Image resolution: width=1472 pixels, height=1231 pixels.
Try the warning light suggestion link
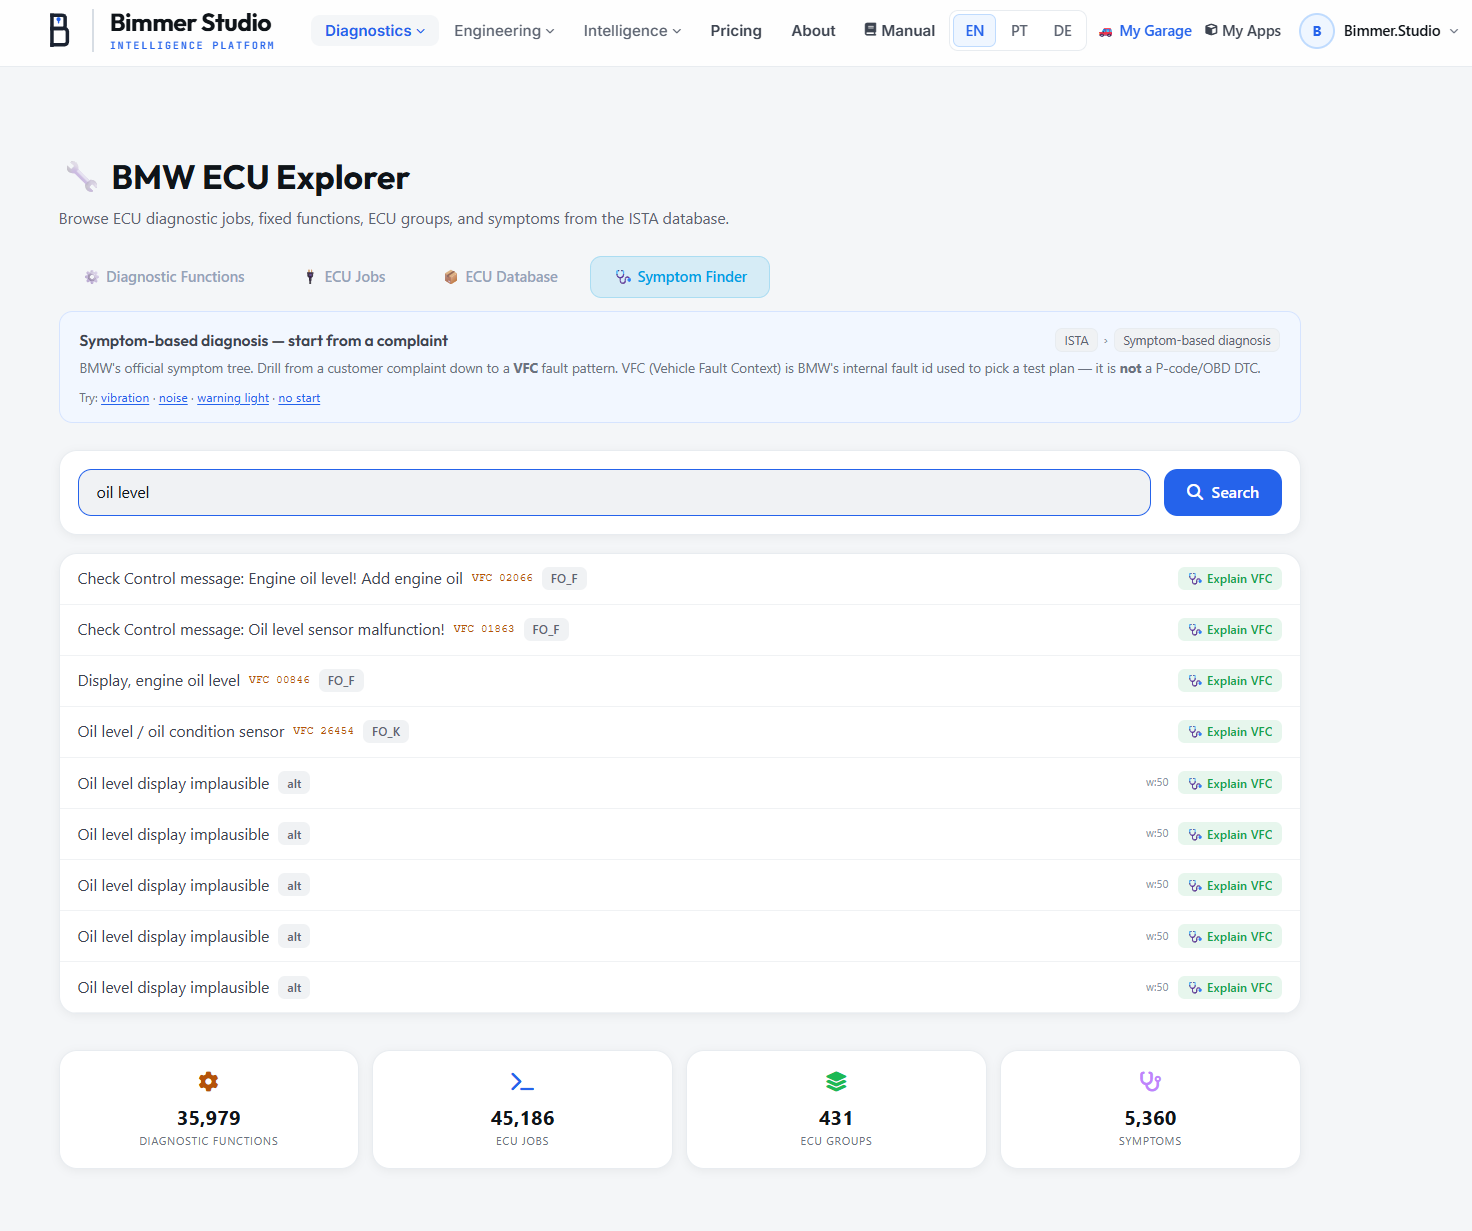[233, 398]
